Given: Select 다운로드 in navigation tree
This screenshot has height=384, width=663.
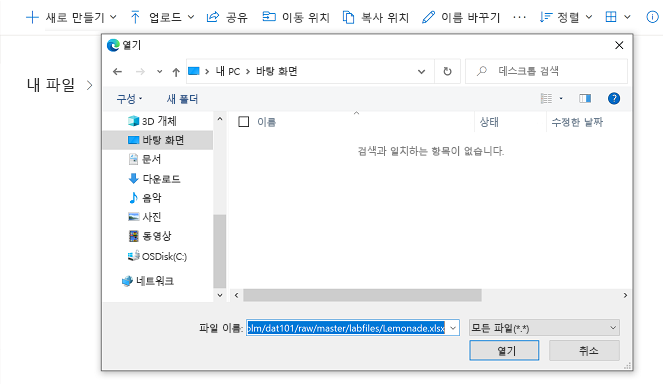Looking at the screenshot, I should (x=154, y=179).
